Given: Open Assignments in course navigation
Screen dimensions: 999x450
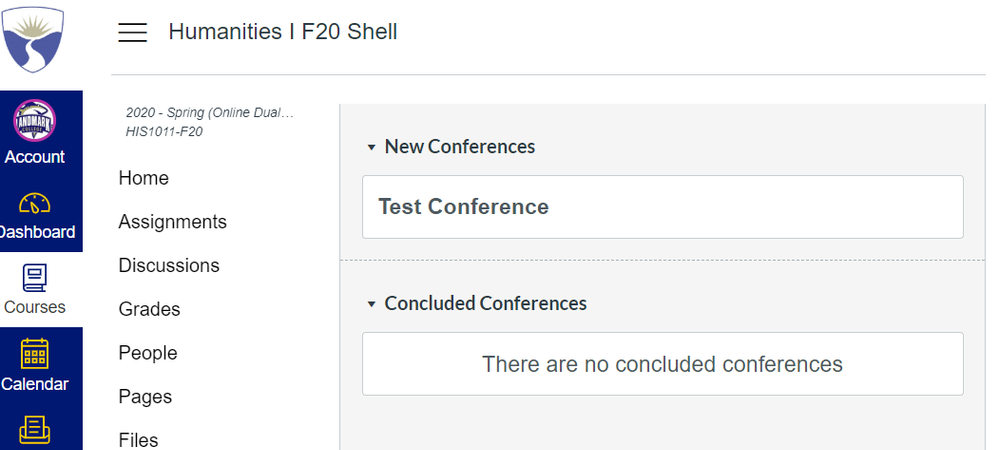Looking at the screenshot, I should 172,222.
